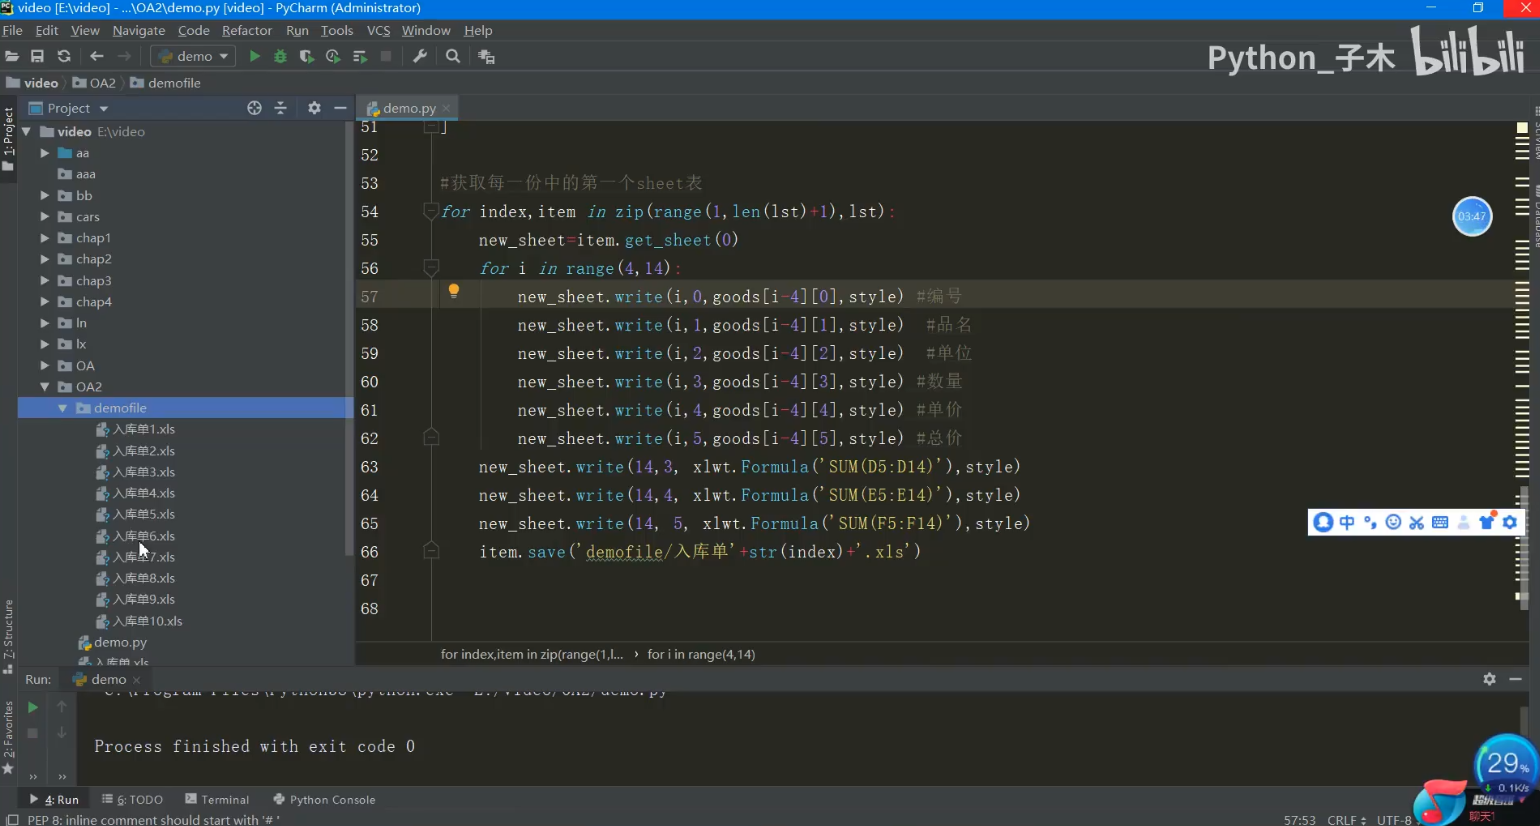Image resolution: width=1540 pixels, height=826 pixels.
Task: Click OA2 in the breadcrumb path
Action: point(94,83)
